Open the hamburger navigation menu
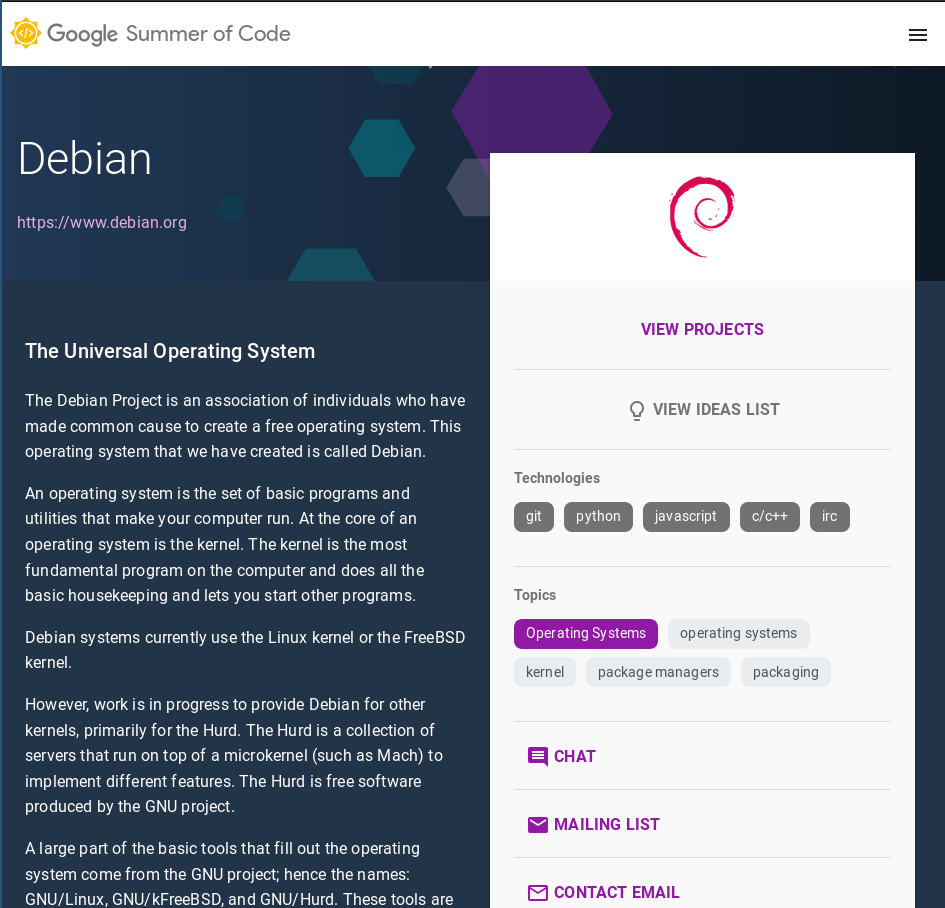This screenshot has width=945, height=908. pyautogui.click(x=917, y=35)
